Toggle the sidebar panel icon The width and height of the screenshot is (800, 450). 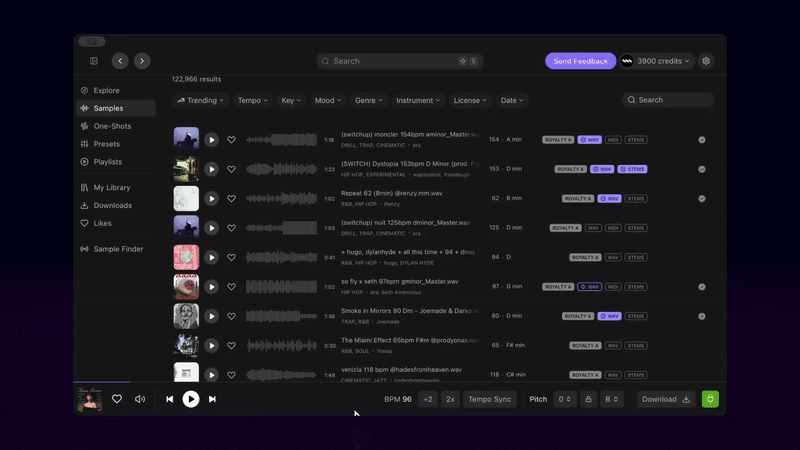click(x=94, y=61)
